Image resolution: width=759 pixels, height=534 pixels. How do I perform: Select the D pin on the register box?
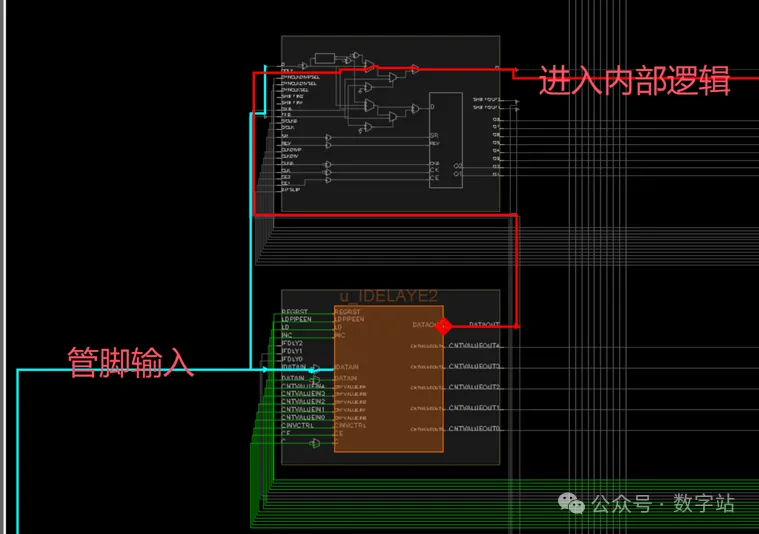click(432, 107)
